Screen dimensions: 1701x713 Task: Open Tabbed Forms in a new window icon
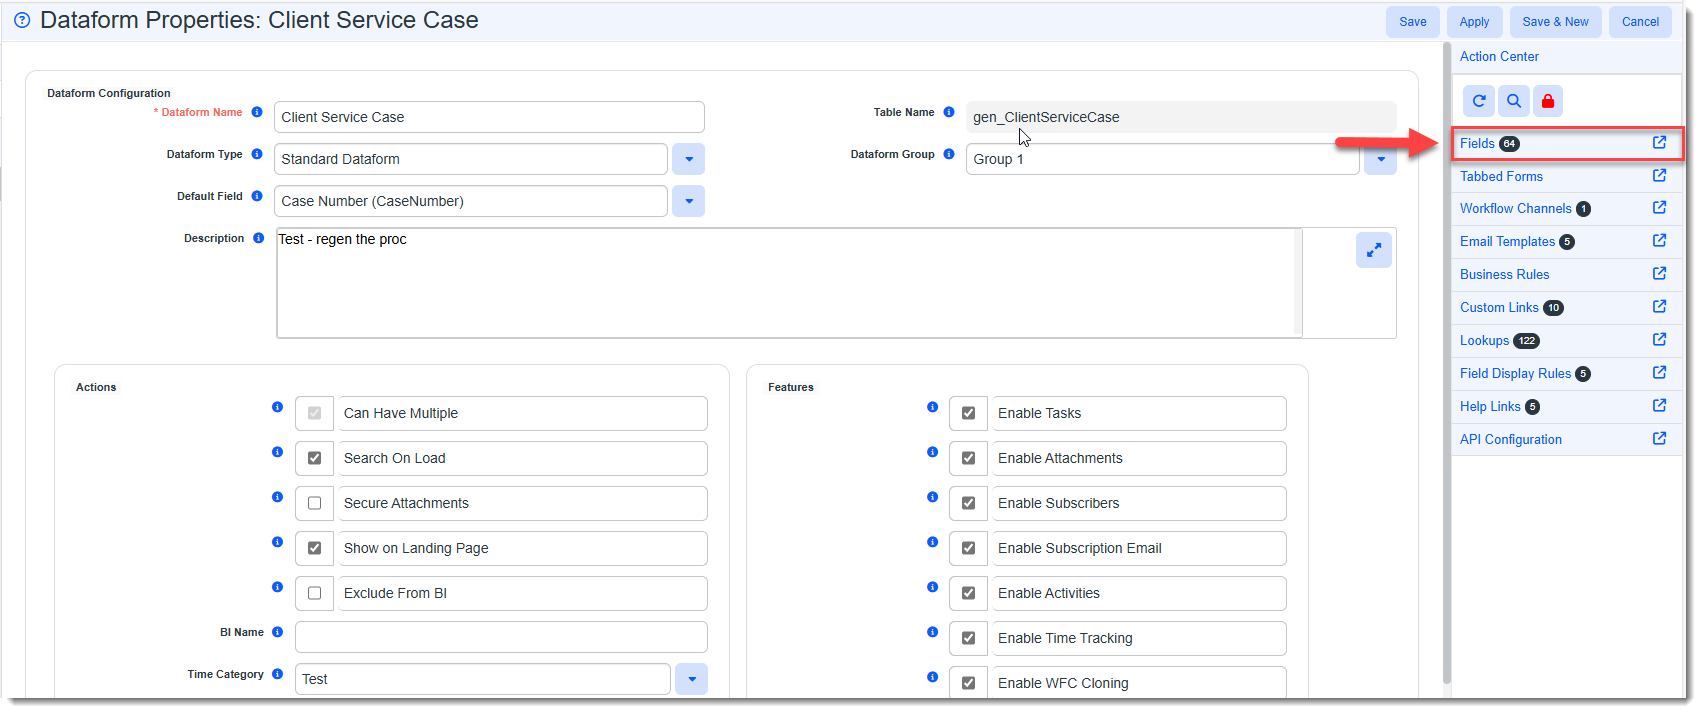tap(1659, 176)
